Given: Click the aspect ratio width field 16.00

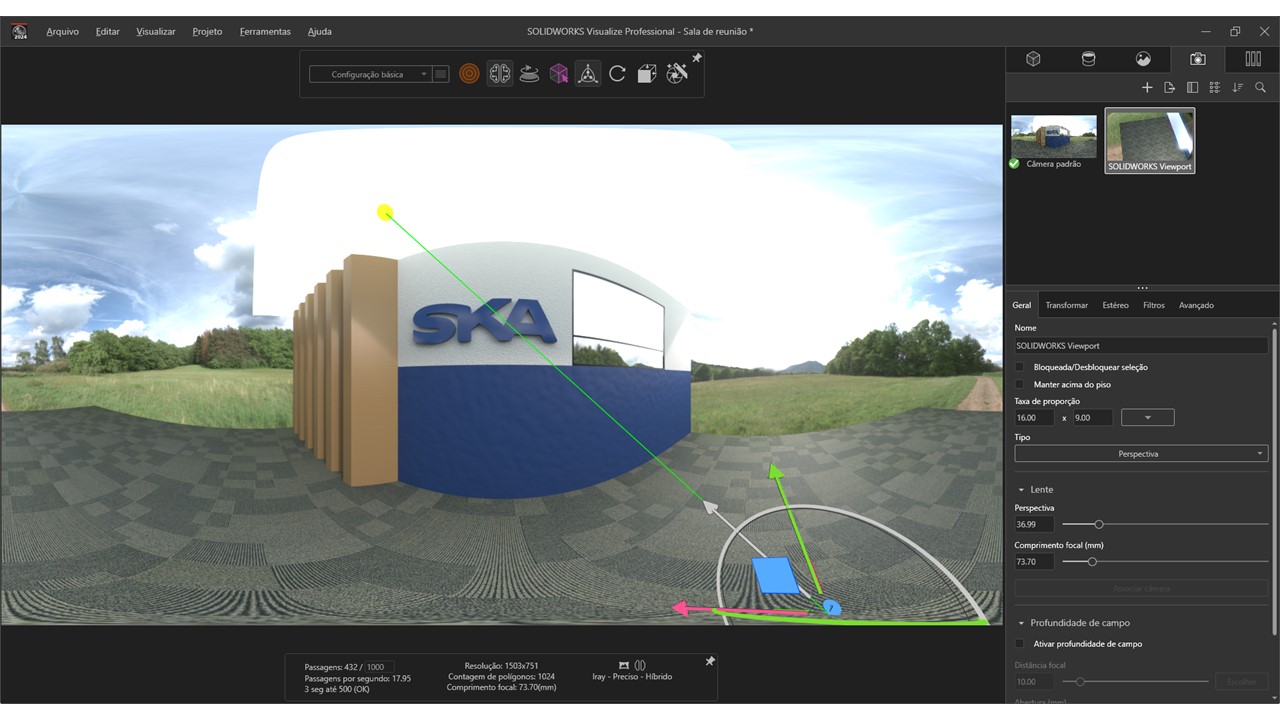Looking at the screenshot, I should pyautogui.click(x=1034, y=418).
